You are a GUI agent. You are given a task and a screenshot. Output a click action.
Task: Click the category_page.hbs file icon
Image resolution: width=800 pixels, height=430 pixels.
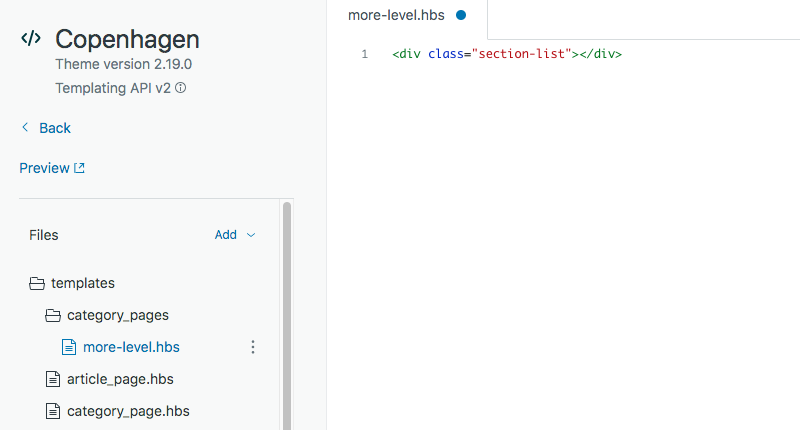coord(53,411)
